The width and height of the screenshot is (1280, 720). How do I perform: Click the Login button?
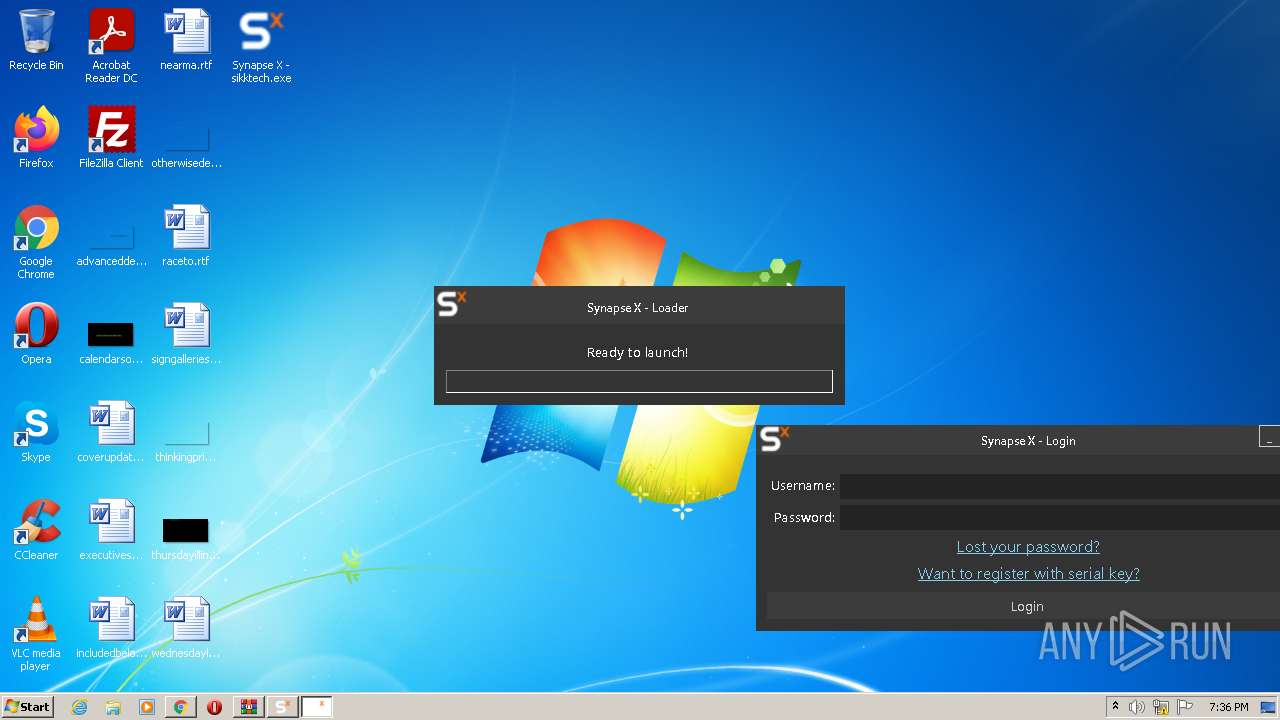[1023, 606]
